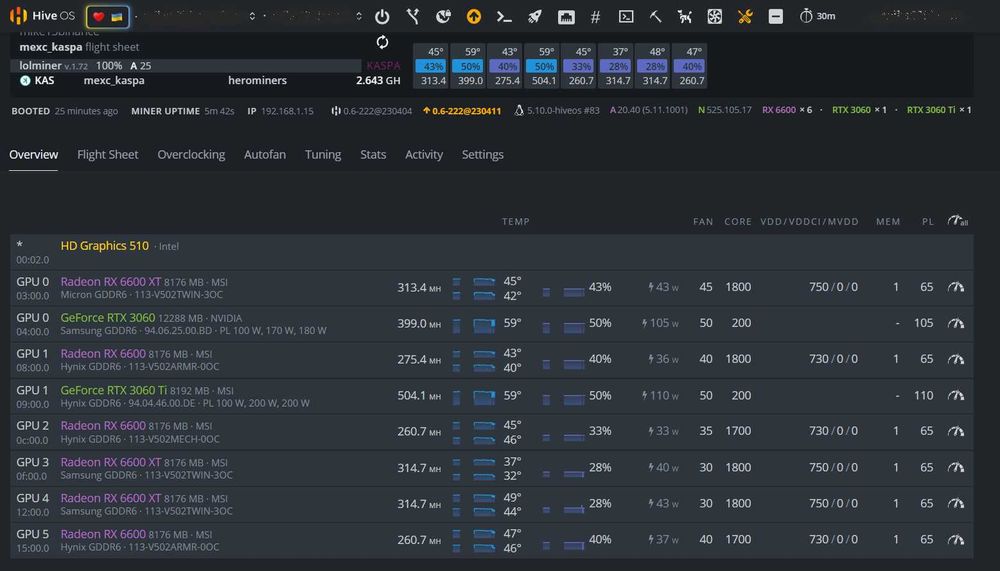The width and height of the screenshot is (1000, 571).
Task: Click the RX 6600 × 6 summary label
Action: coord(787,110)
